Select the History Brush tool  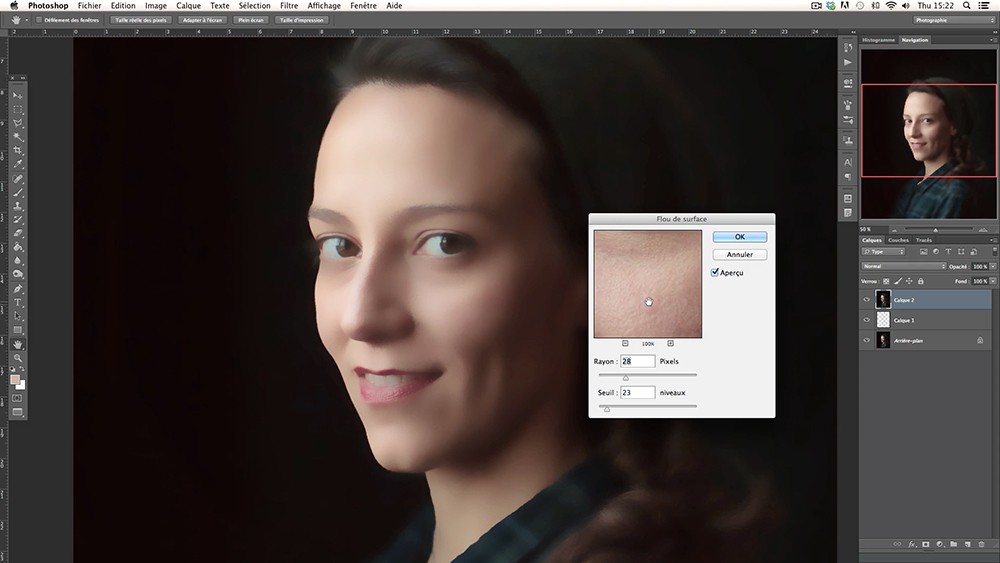[18, 220]
